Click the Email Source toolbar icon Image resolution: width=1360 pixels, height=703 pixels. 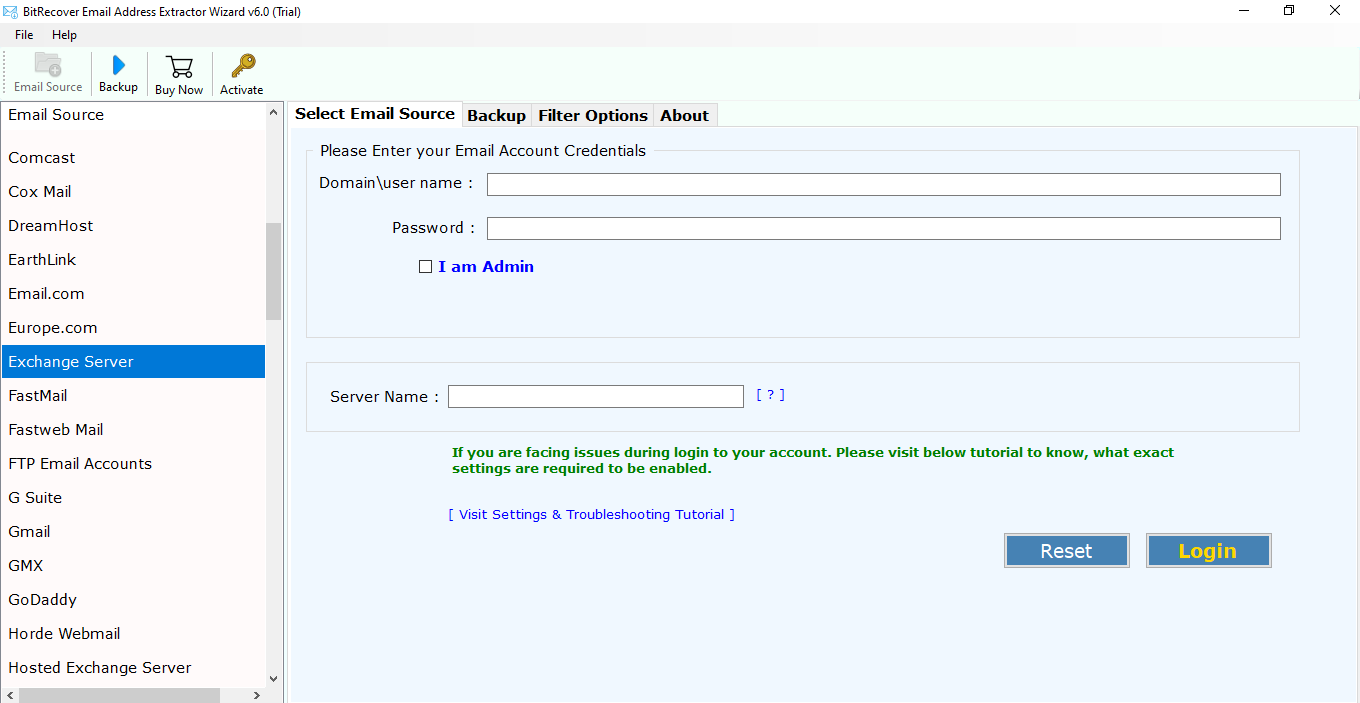point(48,65)
